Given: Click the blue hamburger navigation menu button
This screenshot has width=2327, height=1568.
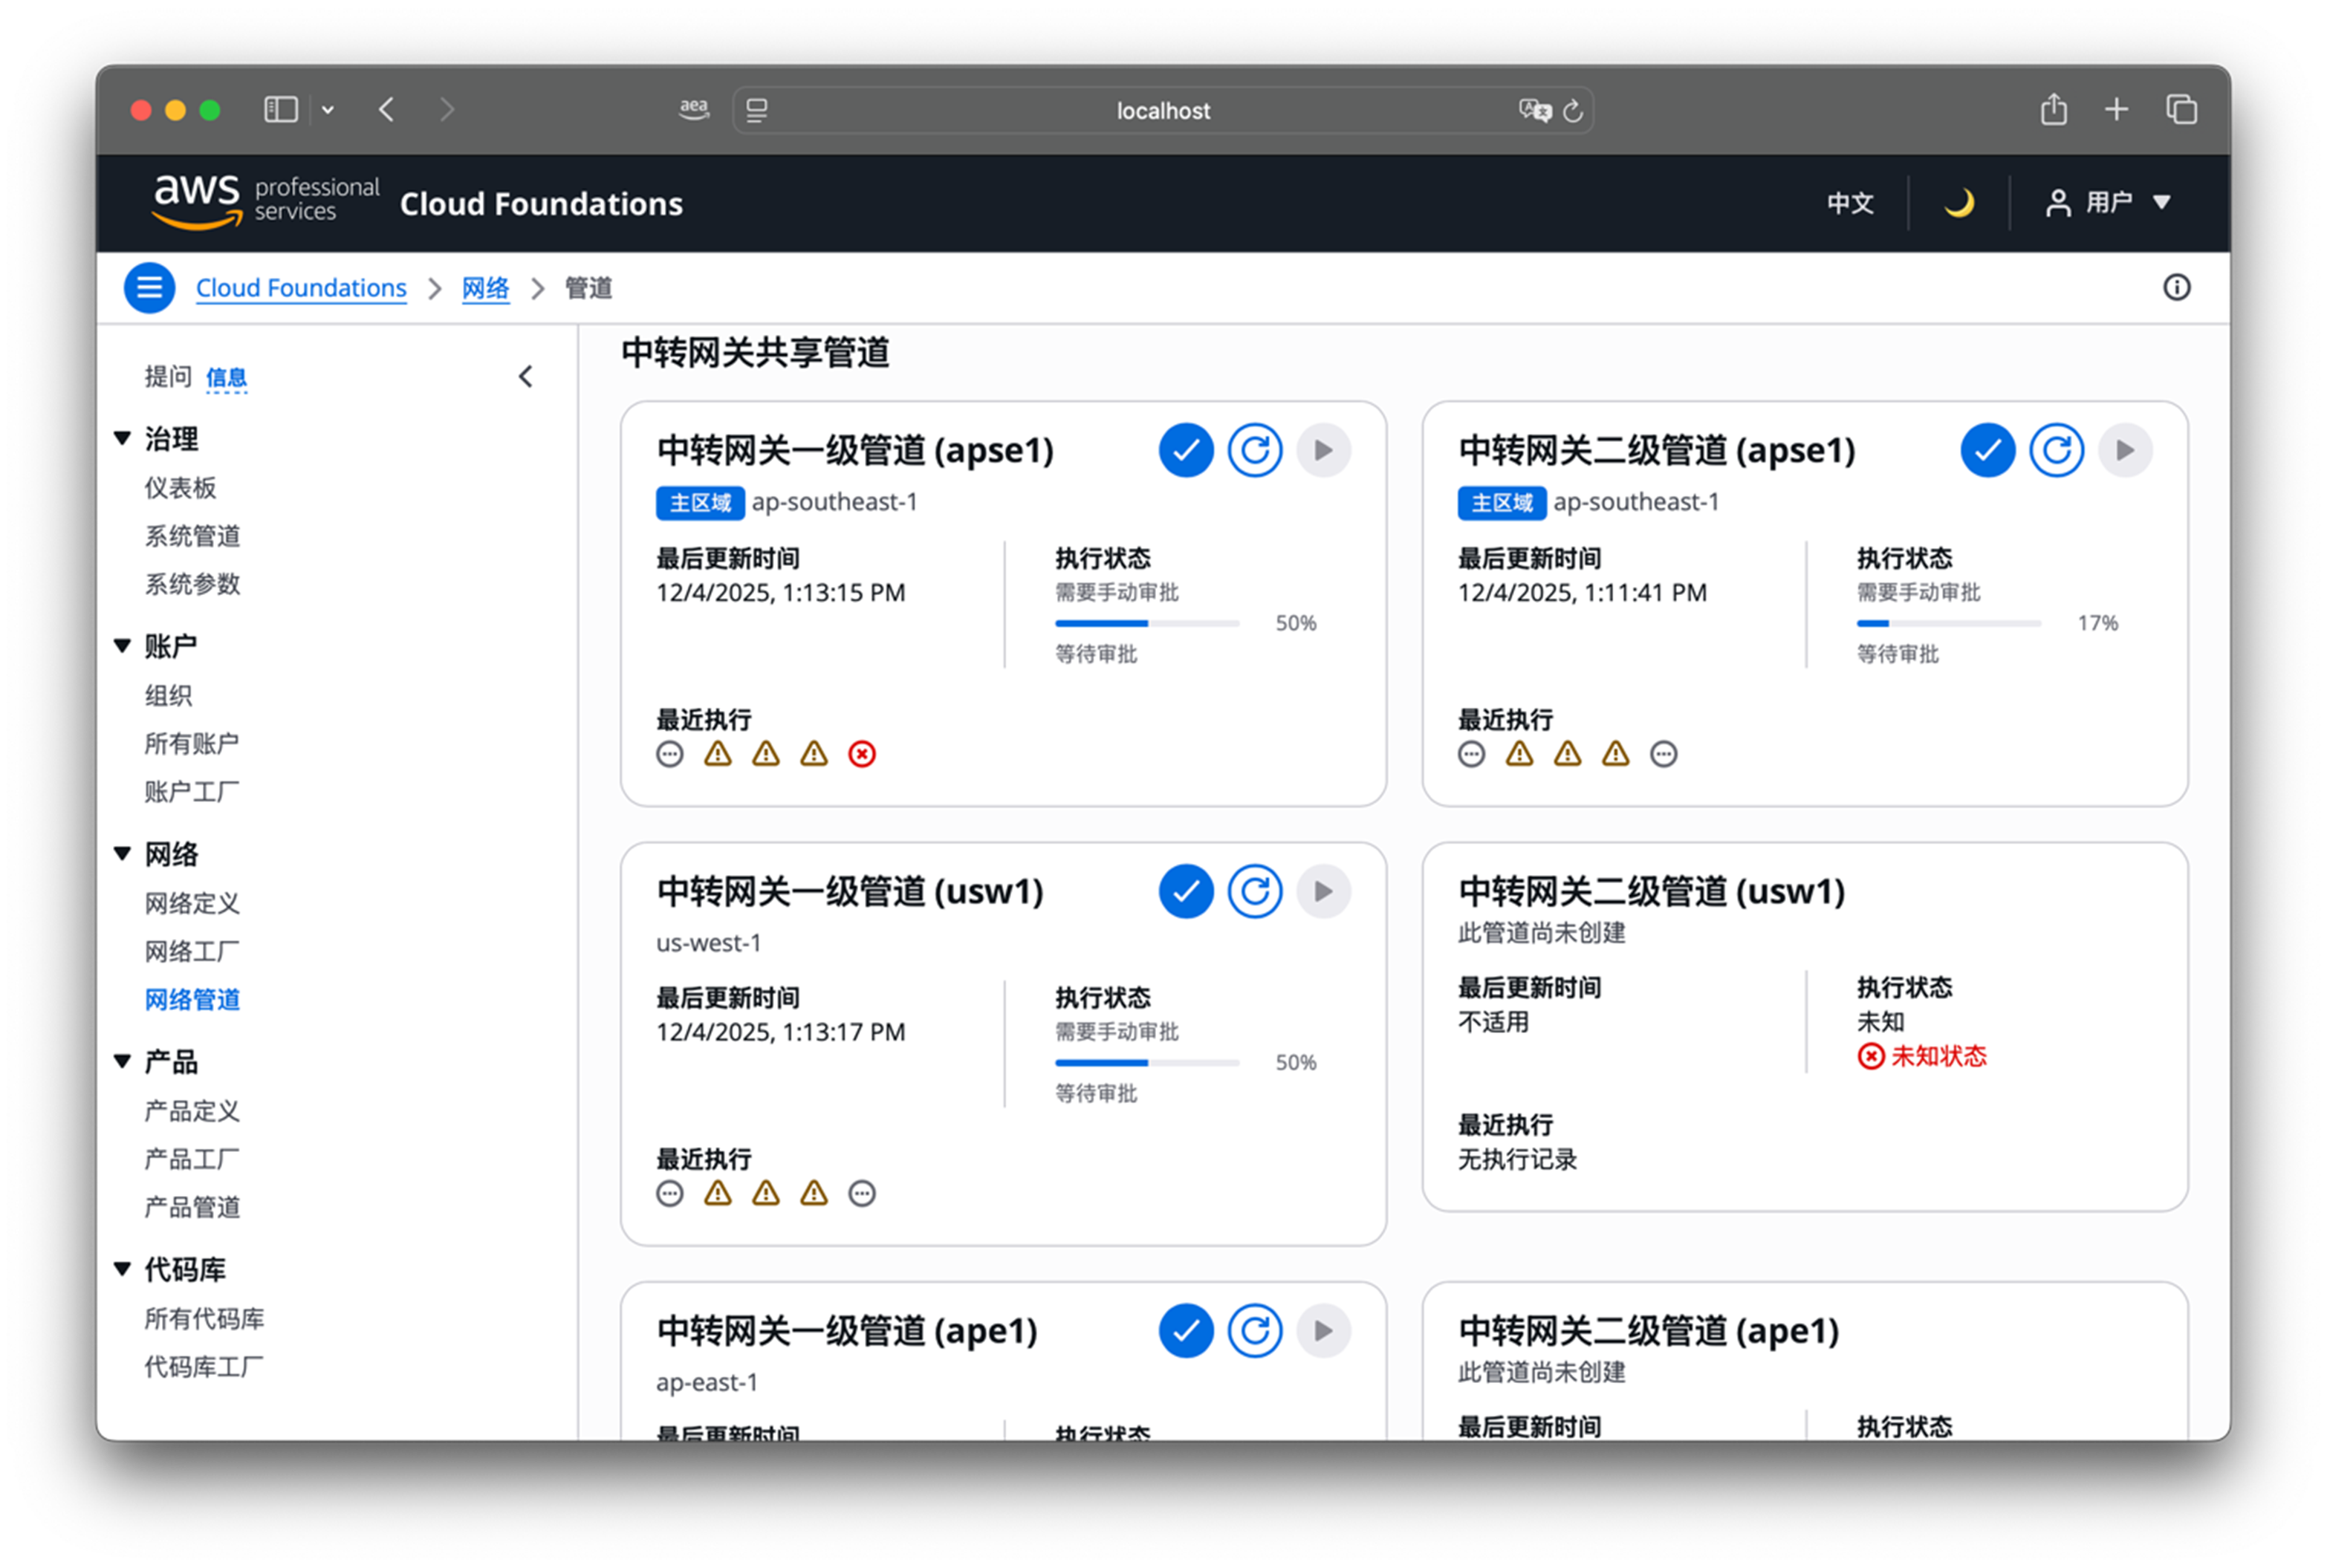Looking at the screenshot, I should pyautogui.click(x=149, y=288).
